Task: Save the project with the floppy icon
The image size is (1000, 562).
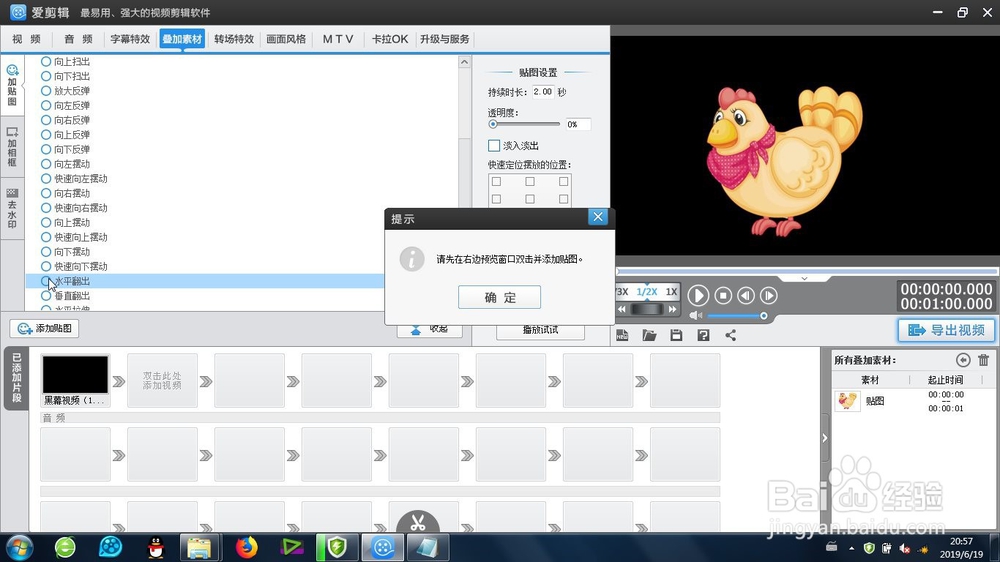Action: pyautogui.click(x=676, y=335)
